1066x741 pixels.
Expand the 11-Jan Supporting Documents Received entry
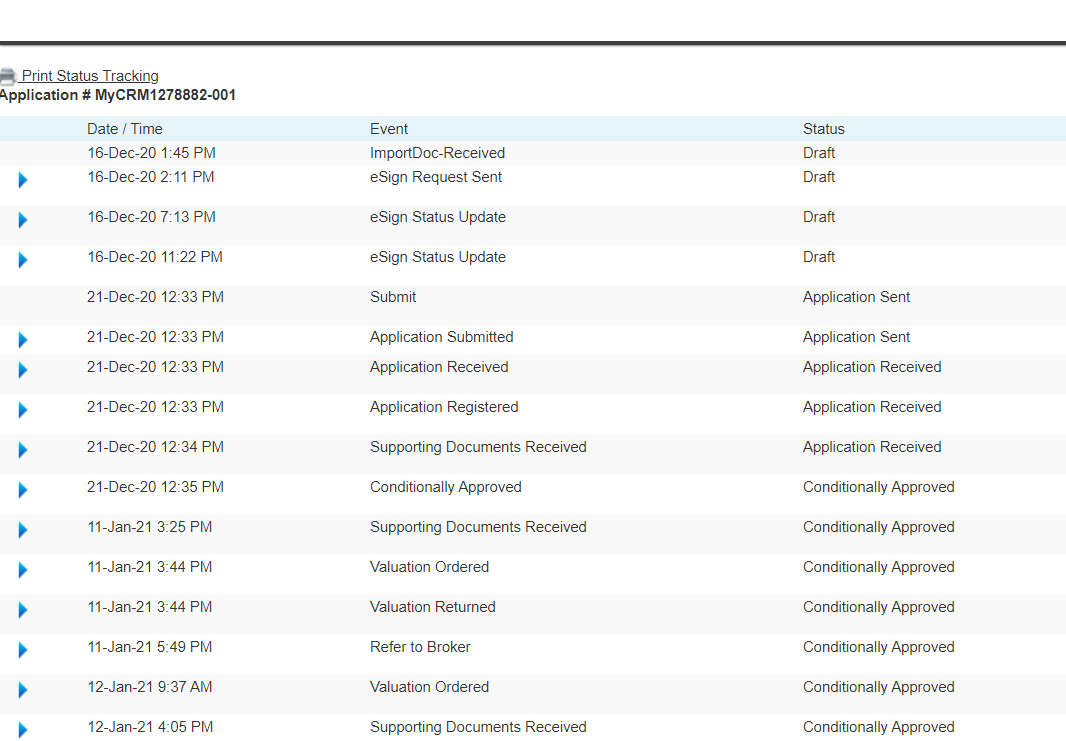(x=21, y=530)
